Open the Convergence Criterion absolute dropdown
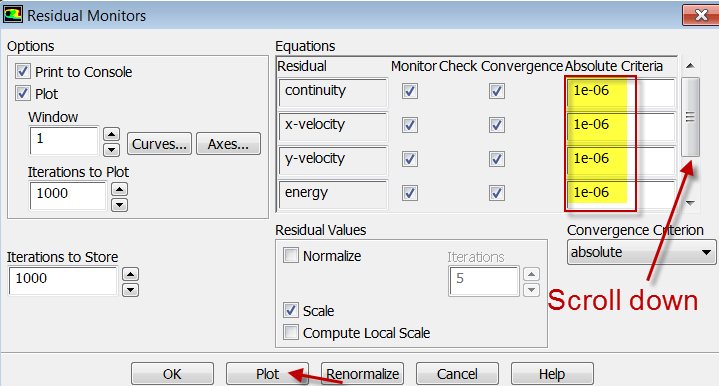 pyautogui.click(x=641, y=252)
